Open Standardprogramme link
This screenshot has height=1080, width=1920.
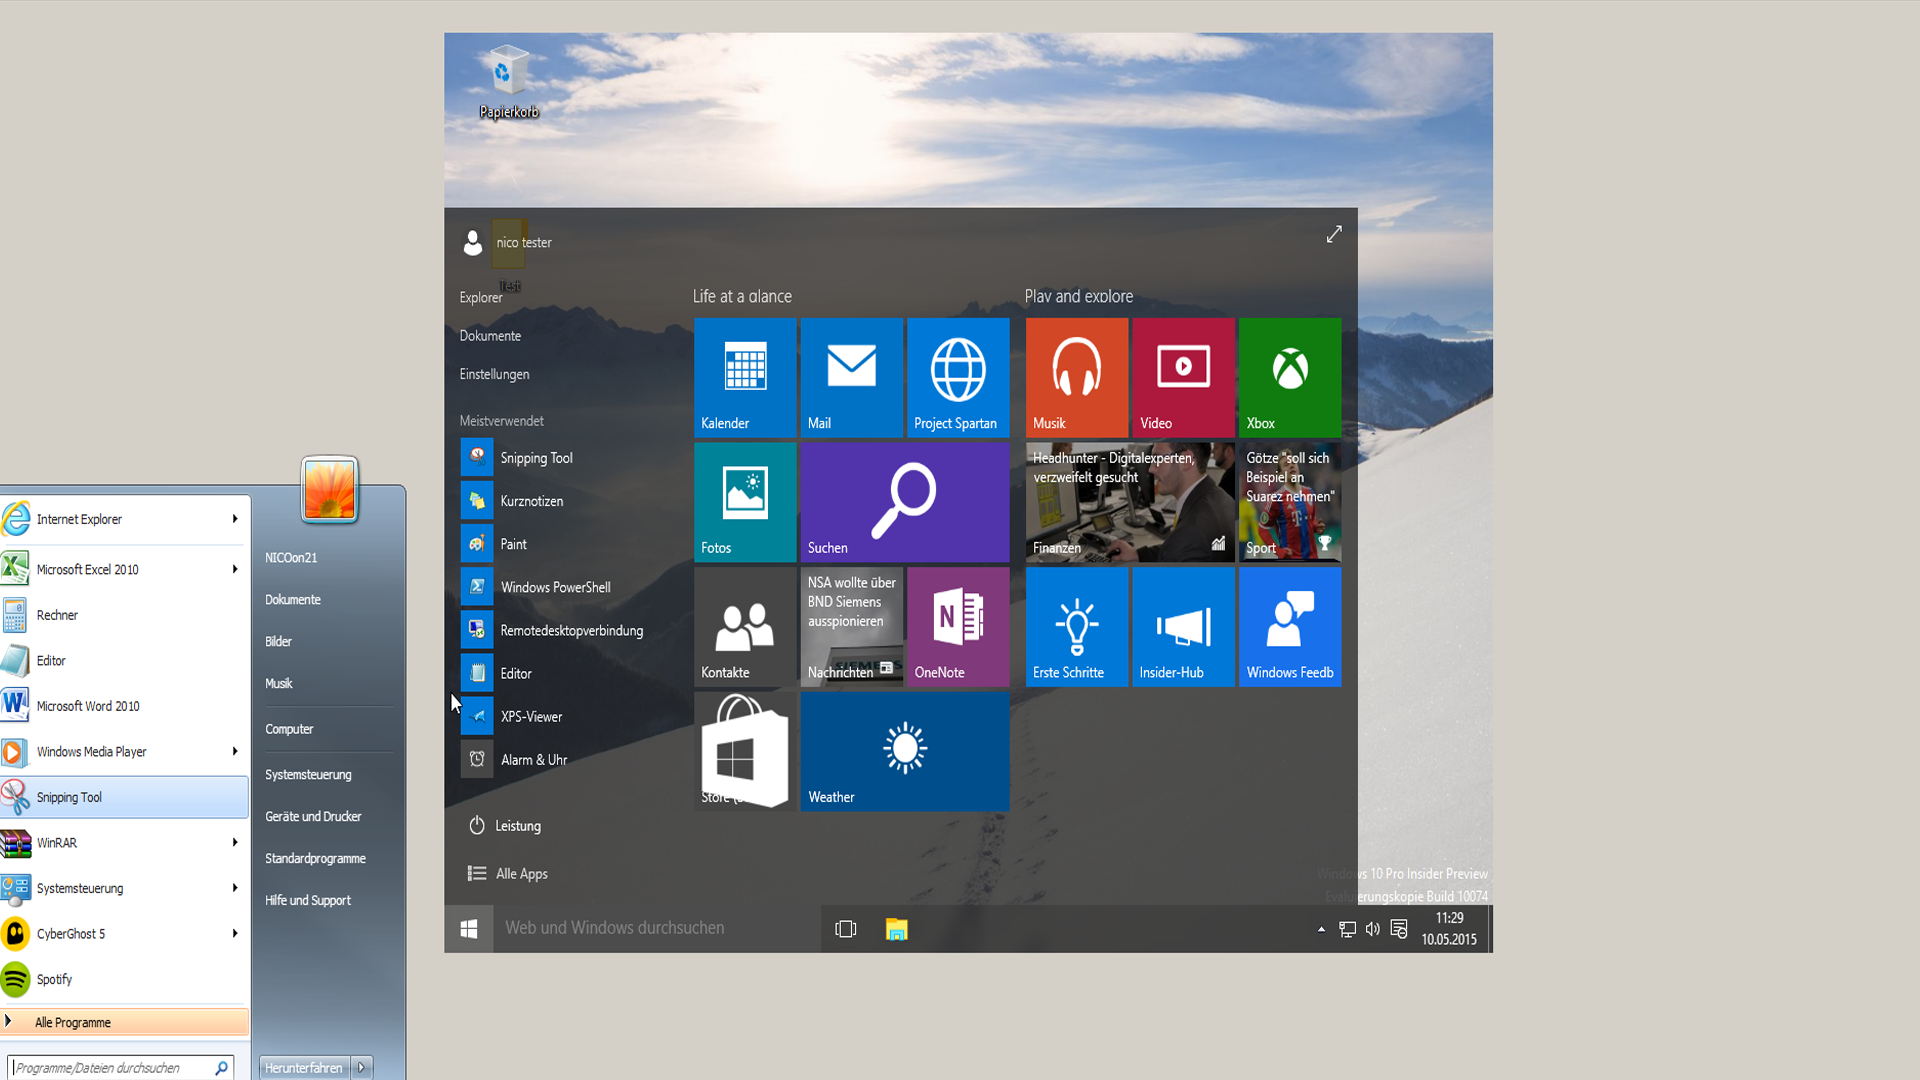315,859
